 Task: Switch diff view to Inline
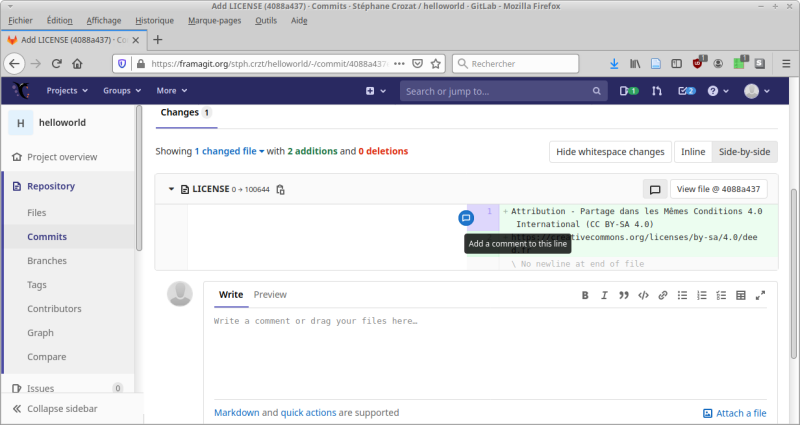coord(693,152)
